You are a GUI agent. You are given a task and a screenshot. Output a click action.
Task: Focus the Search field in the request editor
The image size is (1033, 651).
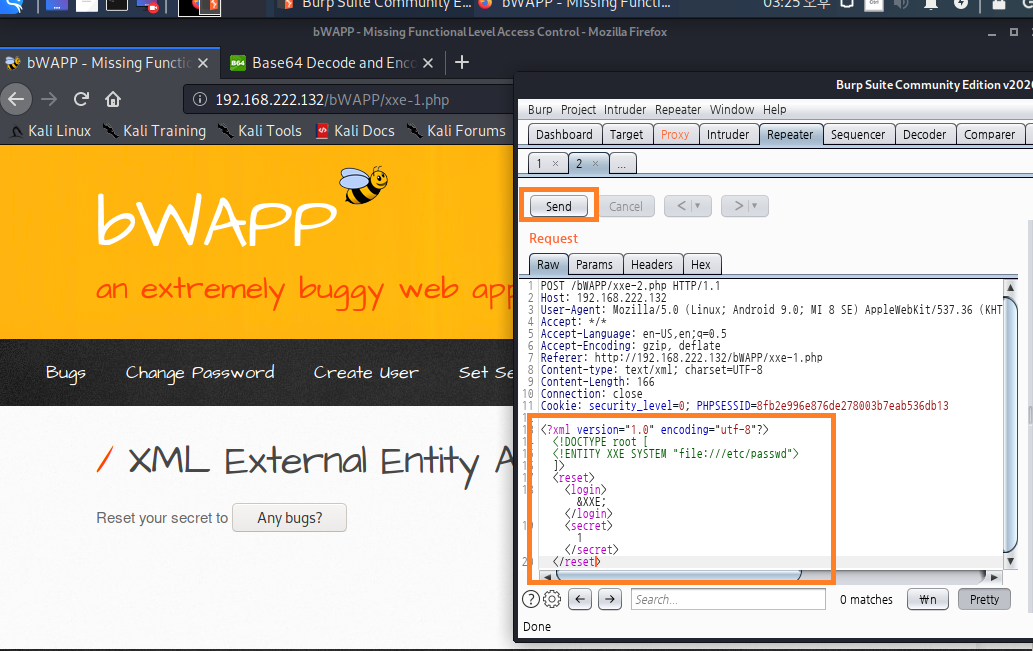pos(728,599)
